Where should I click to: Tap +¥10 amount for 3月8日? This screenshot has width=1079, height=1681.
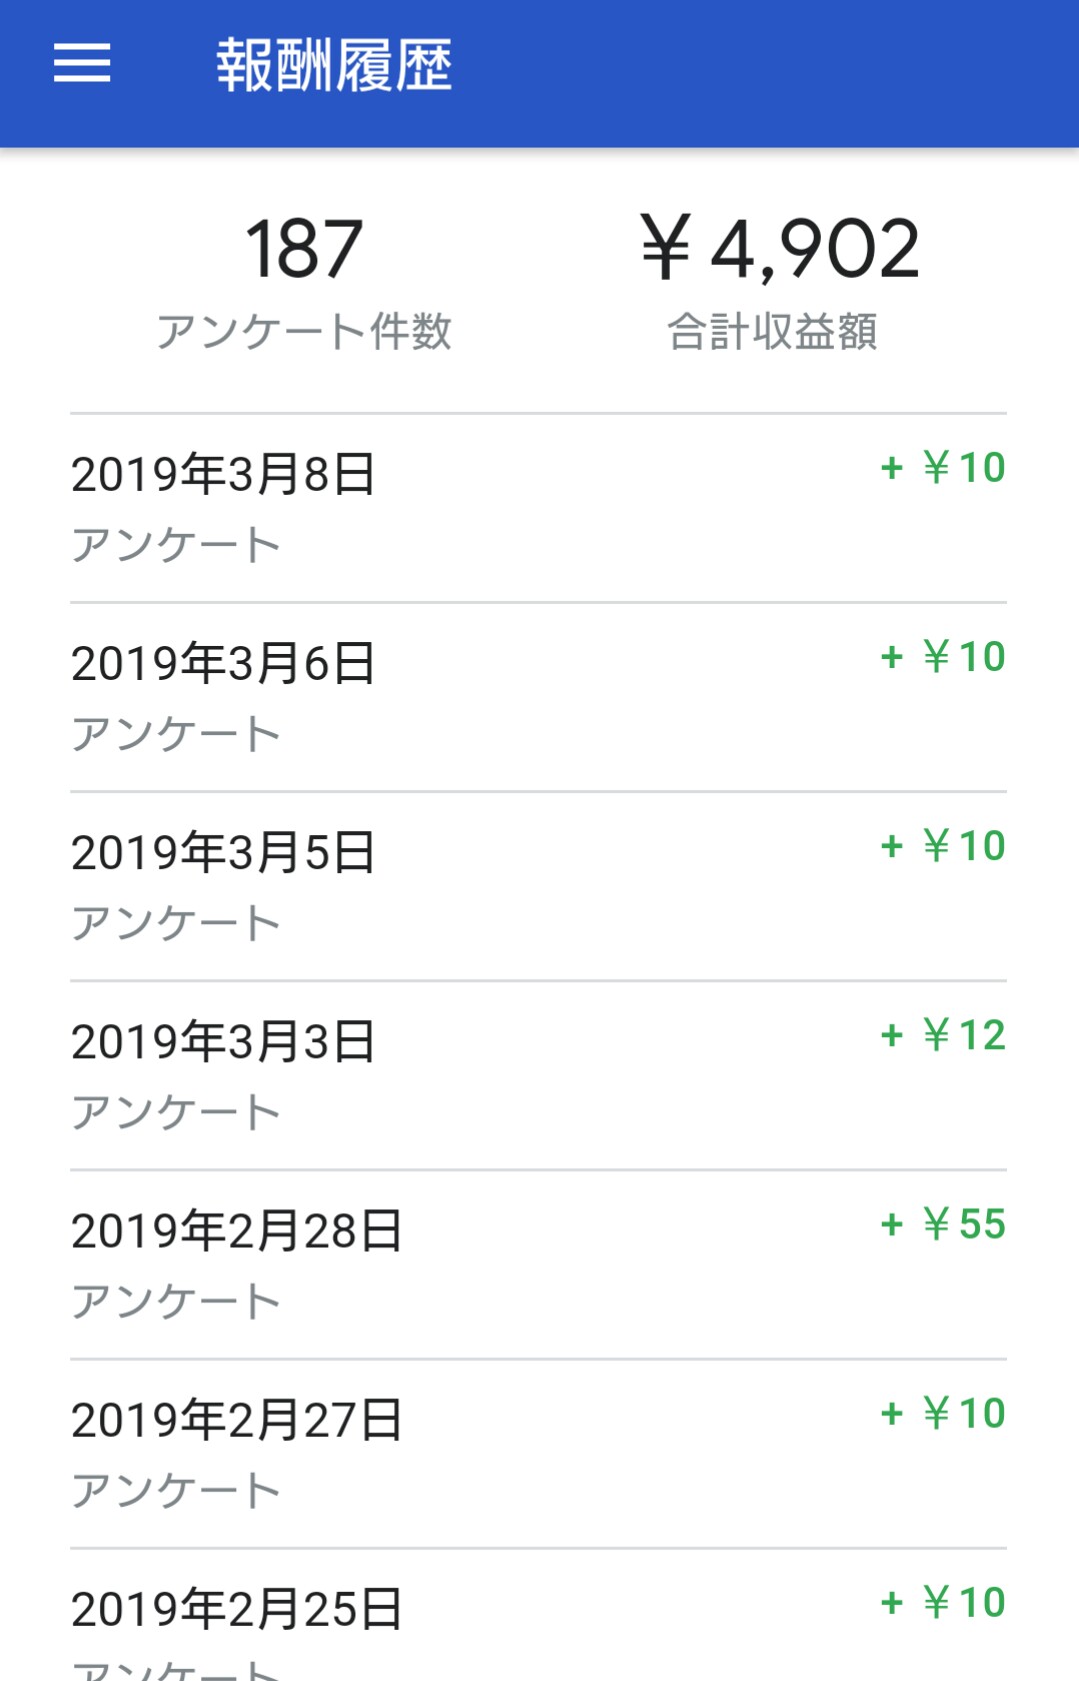click(x=943, y=468)
